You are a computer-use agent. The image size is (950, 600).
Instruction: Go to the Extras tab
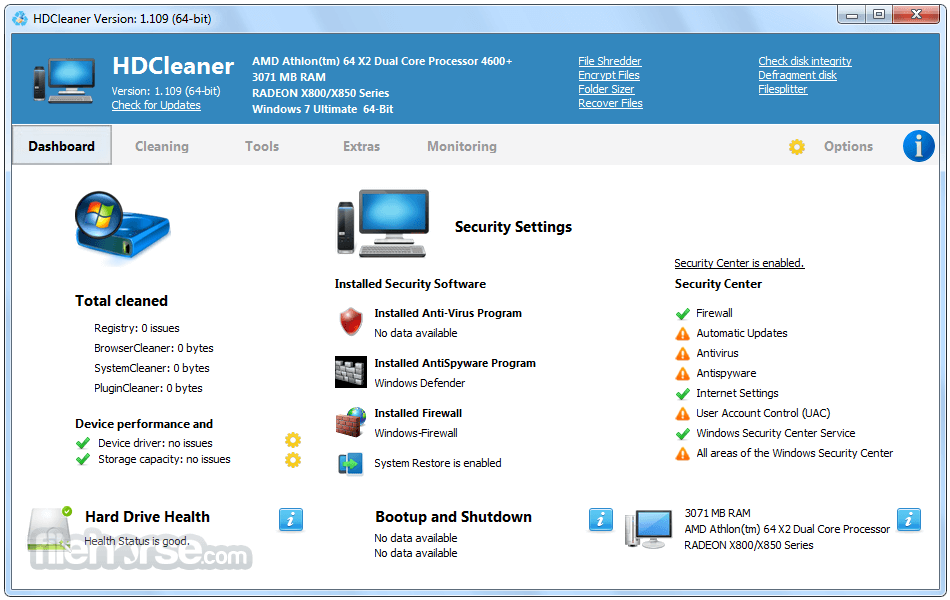click(361, 146)
